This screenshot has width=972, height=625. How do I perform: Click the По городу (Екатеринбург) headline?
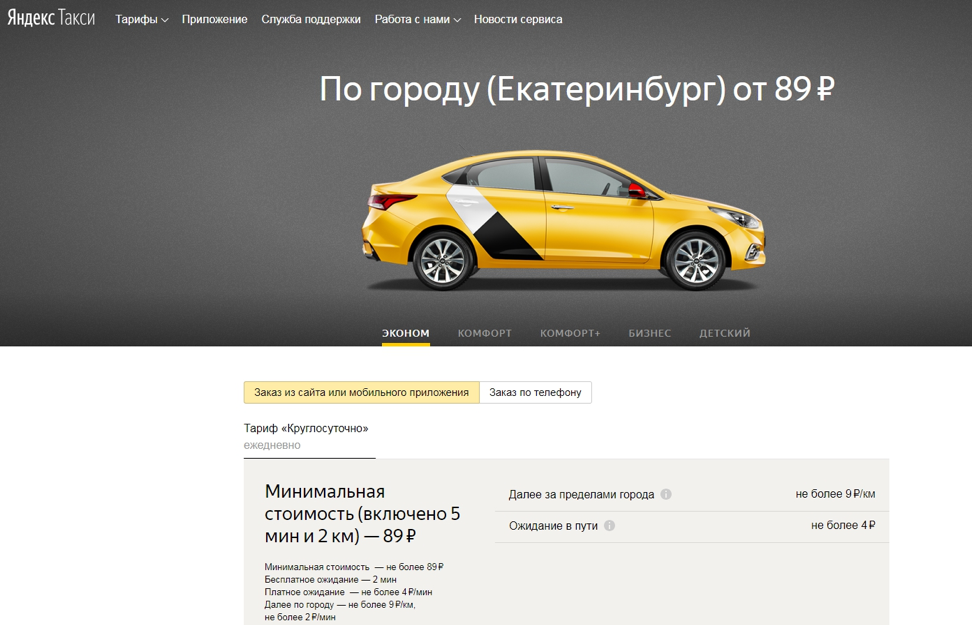[576, 89]
